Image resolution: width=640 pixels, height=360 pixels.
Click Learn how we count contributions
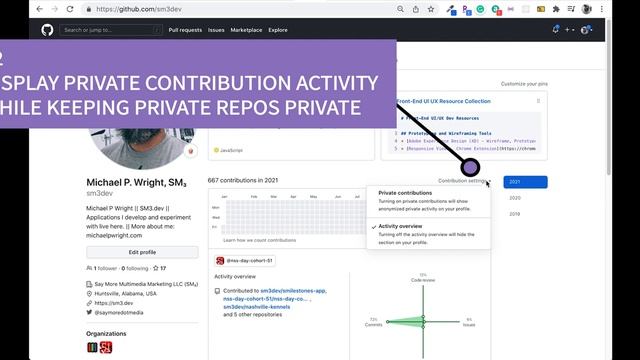point(260,240)
